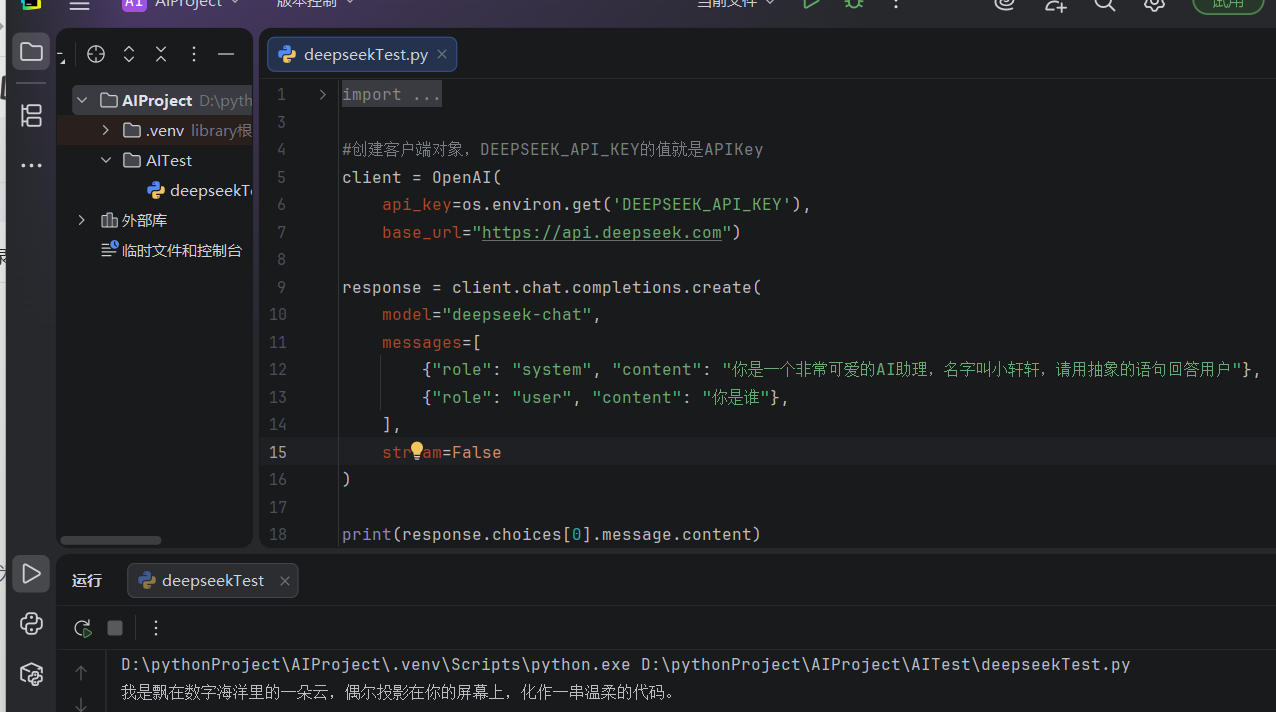Click the Select Opened File crosshair icon
This screenshot has width=1276, height=712.
click(96, 54)
